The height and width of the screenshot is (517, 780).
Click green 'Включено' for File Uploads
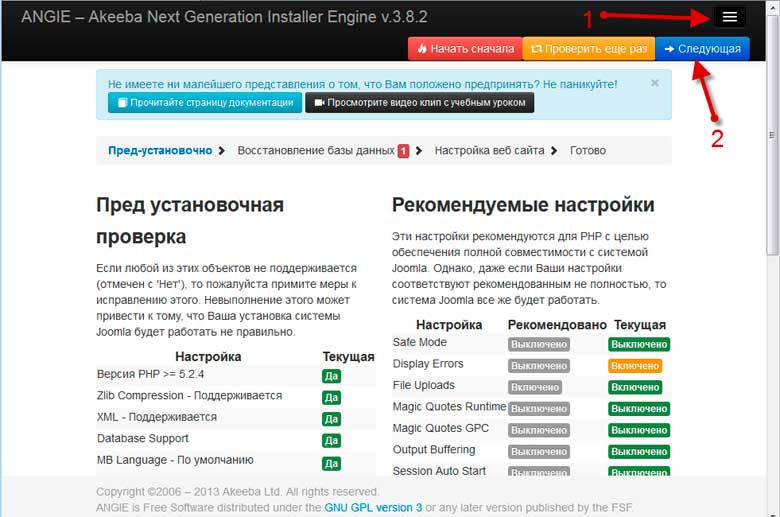635,387
